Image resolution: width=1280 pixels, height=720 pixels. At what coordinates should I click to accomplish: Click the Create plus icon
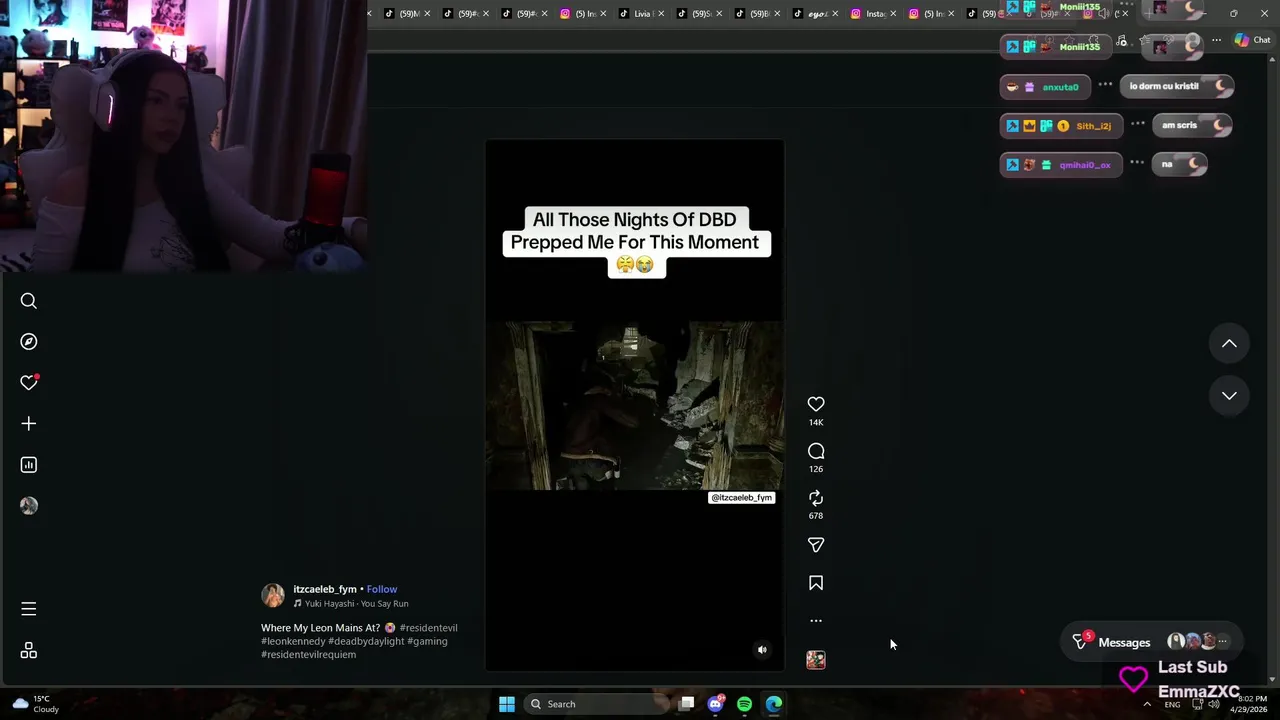click(x=29, y=424)
